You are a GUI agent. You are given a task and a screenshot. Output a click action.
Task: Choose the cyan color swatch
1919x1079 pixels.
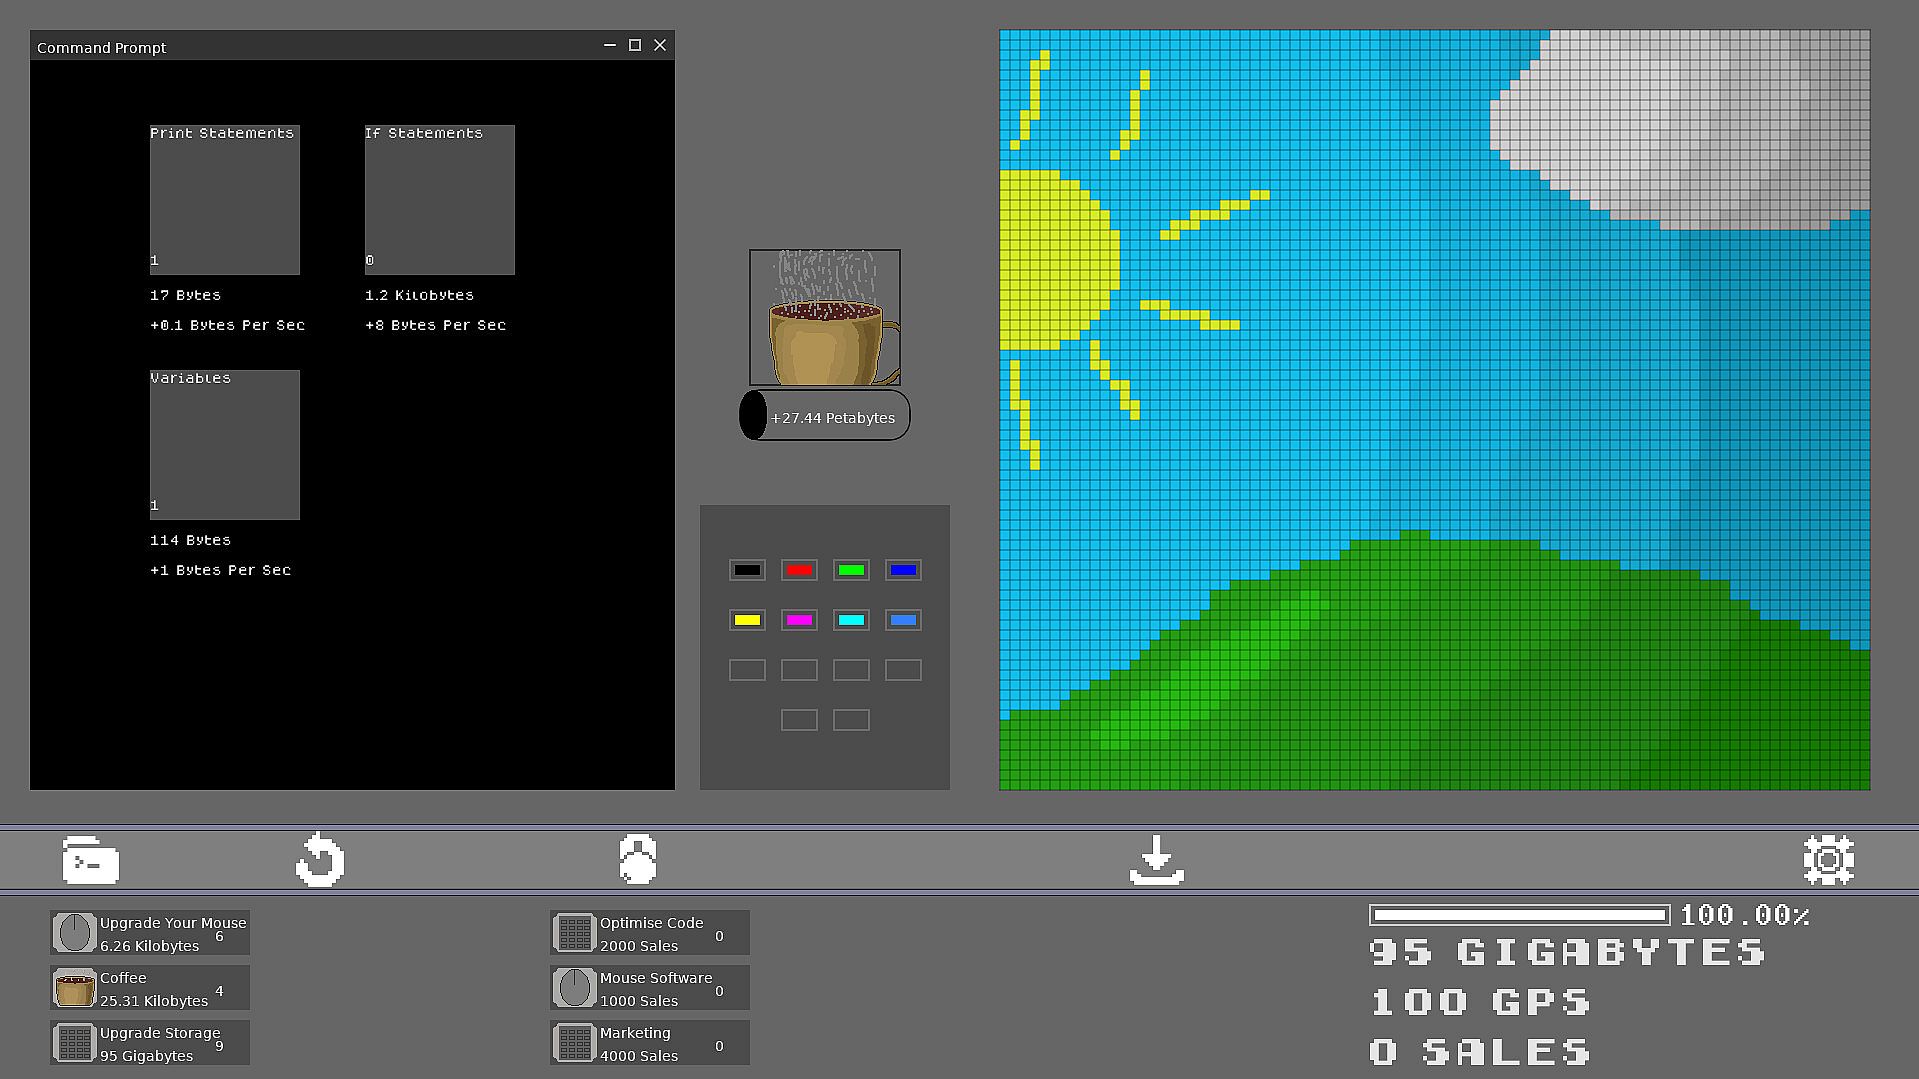[x=851, y=620]
